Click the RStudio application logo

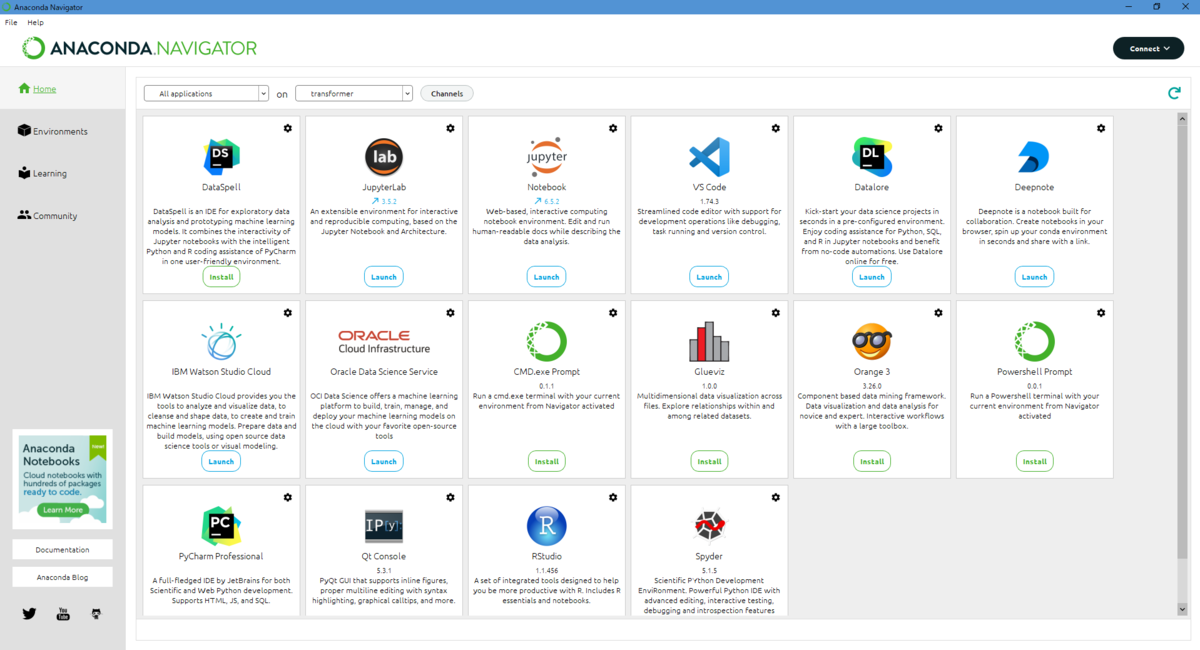546,526
